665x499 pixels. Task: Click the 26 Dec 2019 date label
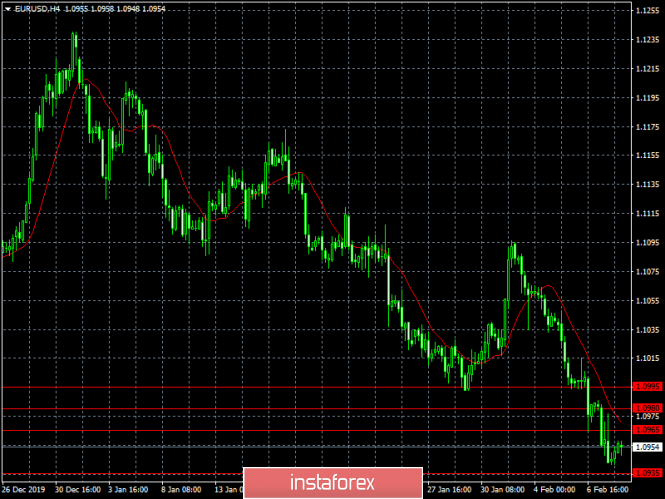23,489
